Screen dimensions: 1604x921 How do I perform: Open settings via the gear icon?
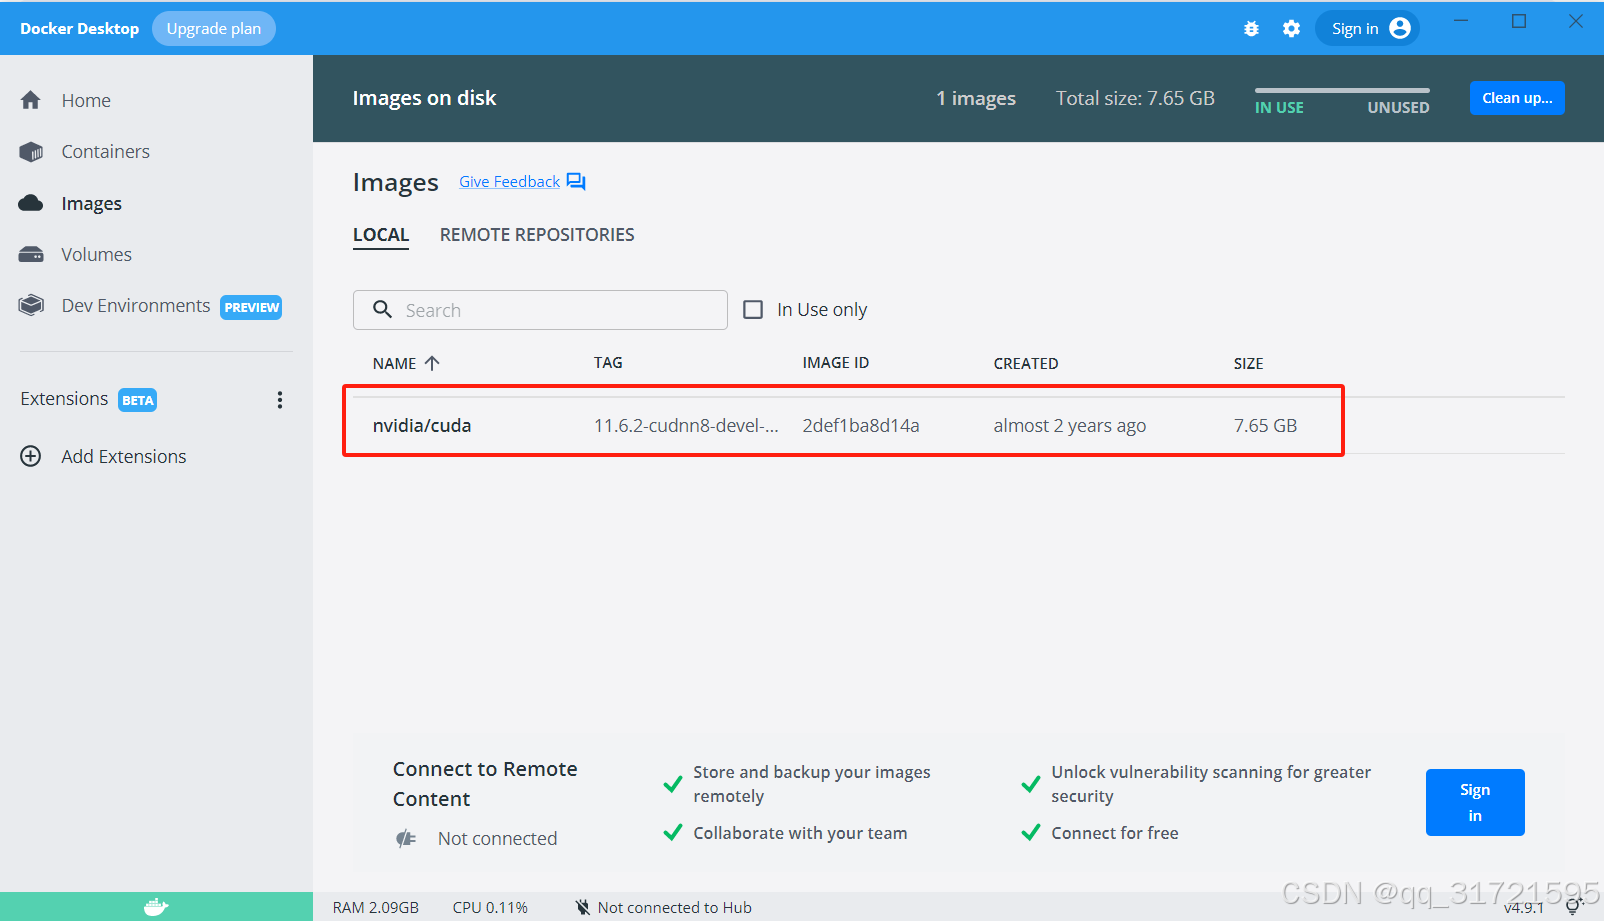pos(1291,29)
